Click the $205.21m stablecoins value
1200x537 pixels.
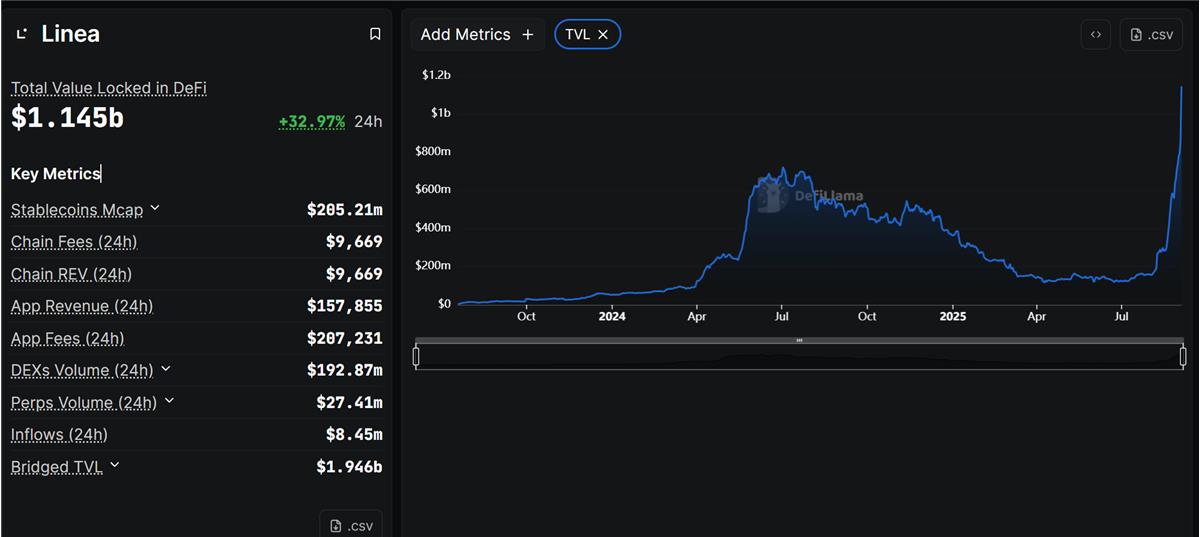(x=345, y=210)
